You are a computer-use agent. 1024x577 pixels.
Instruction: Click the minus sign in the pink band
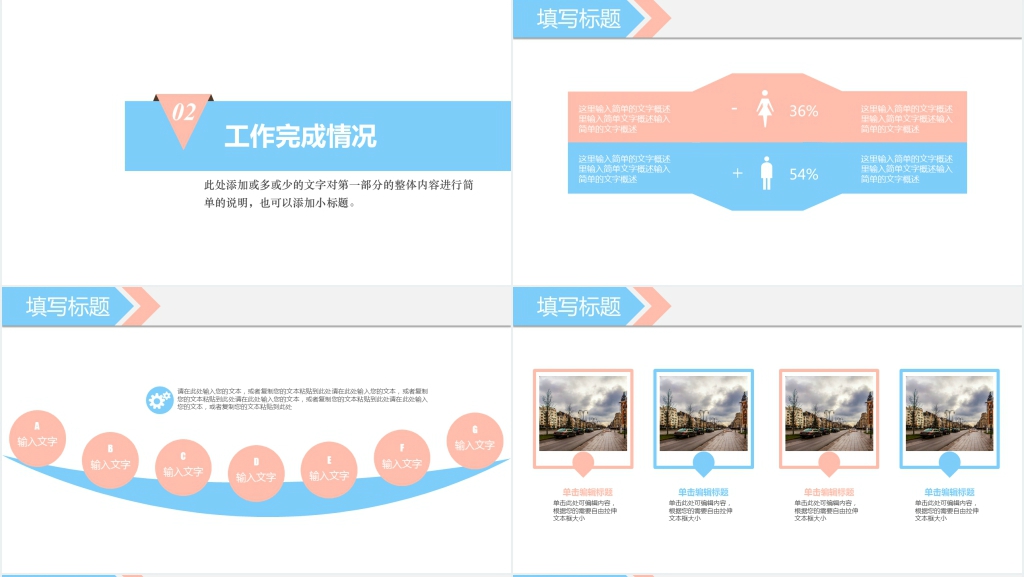pos(734,108)
